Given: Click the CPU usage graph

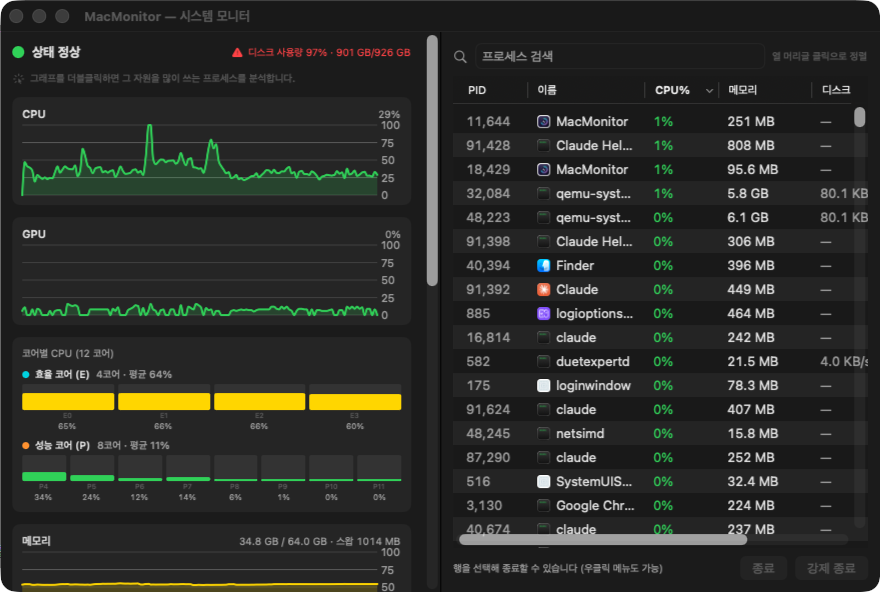Looking at the screenshot, I should coord(199,160).
